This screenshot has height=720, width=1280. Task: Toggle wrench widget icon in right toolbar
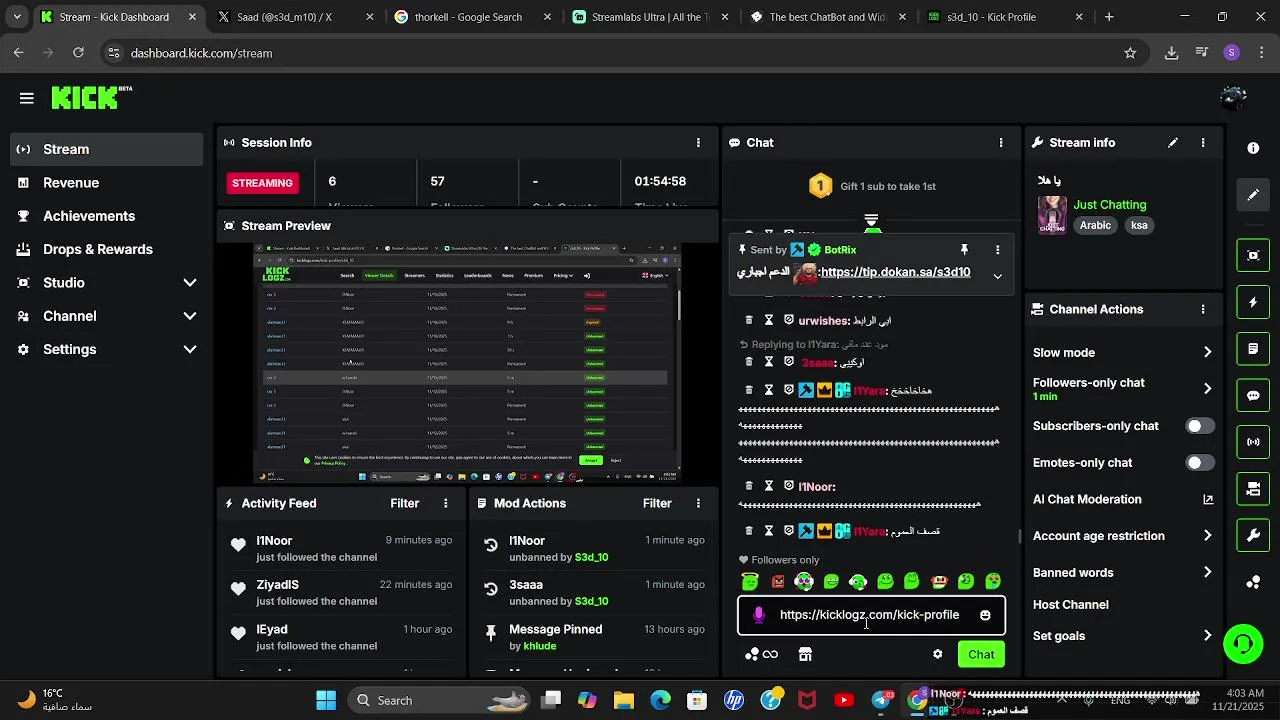point(1253,535)
